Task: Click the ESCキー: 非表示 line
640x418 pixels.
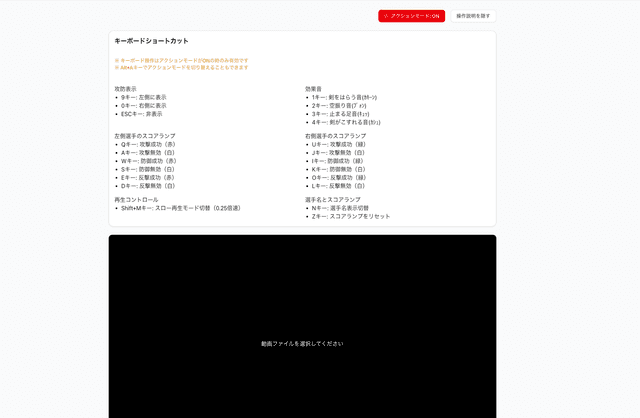Action: [x=142, y=114]
